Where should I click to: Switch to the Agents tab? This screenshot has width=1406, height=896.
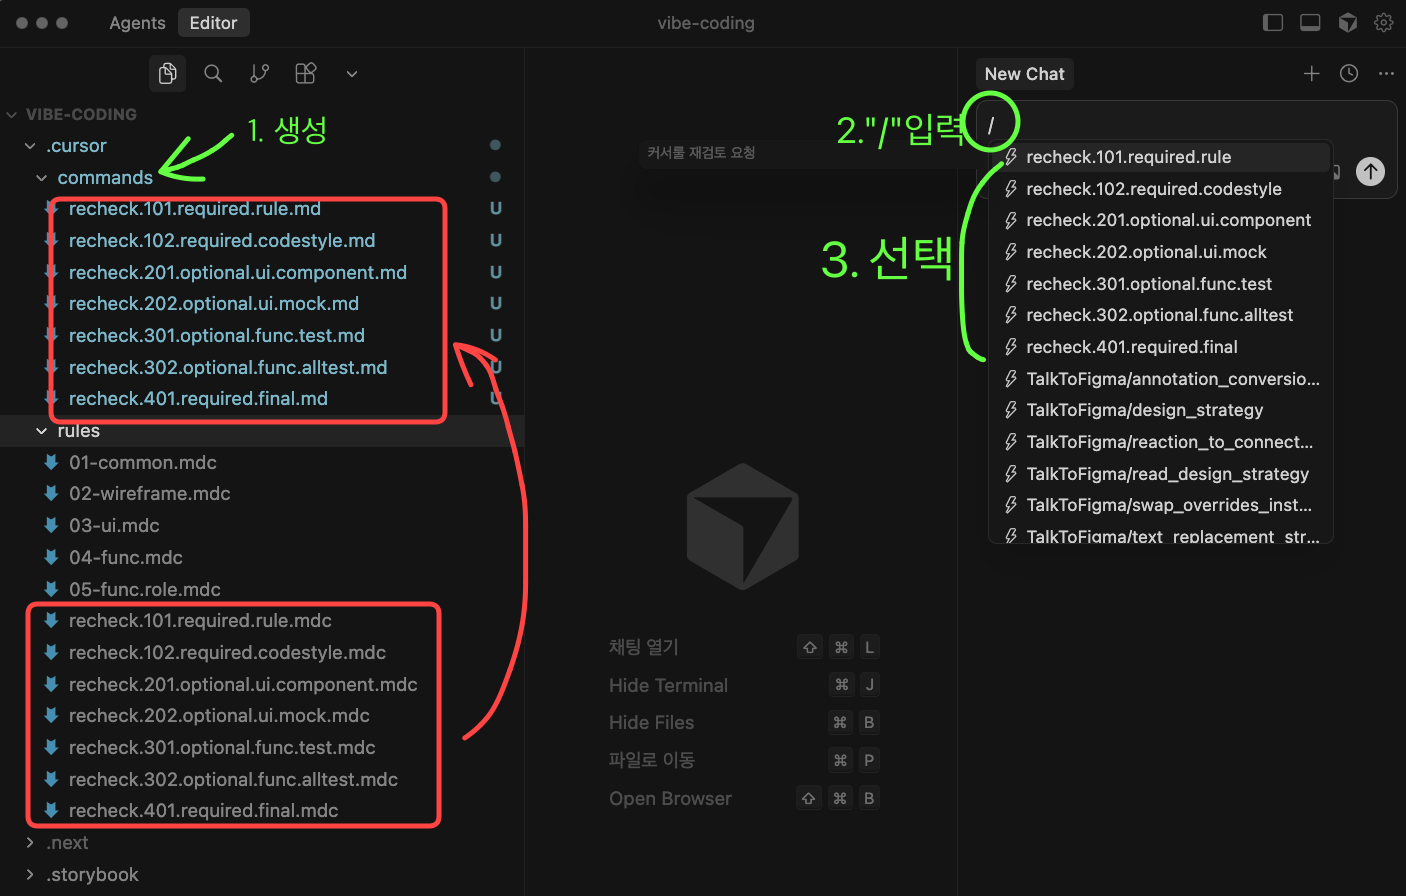[x=137, y=22]
